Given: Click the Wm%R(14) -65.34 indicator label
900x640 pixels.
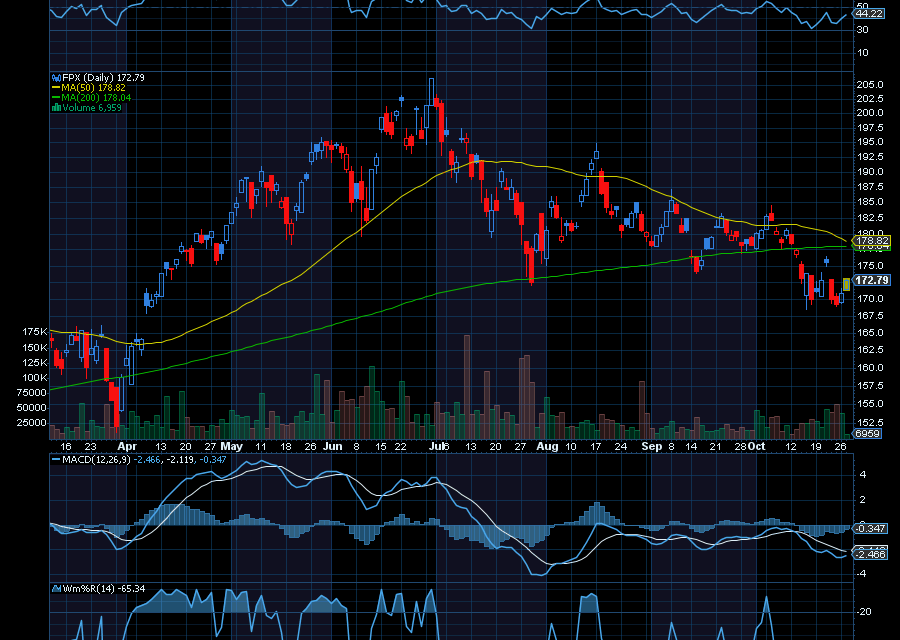Looking at the screenshot, I should click(103, 589).
